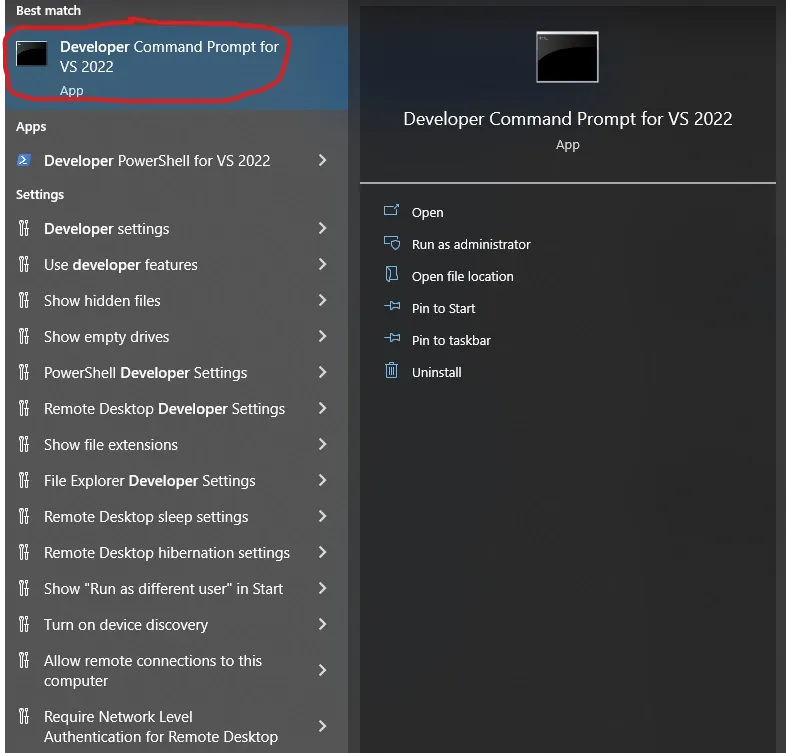This screenshot has height=753, width=786.
Task: Choose Run as administrator
Action: [x=471, y=245]
